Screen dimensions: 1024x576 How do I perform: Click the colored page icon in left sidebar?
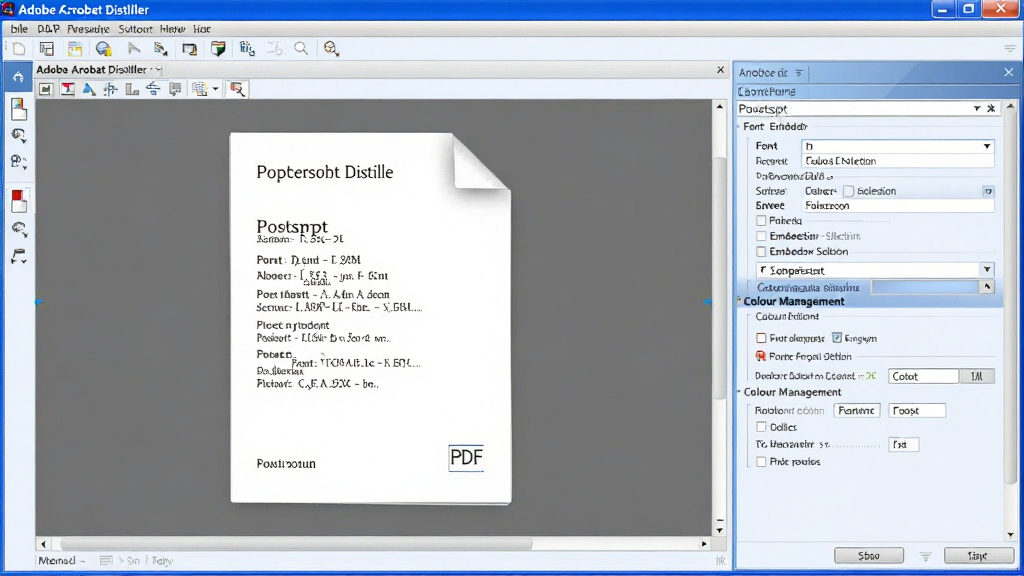pos(19,109)
